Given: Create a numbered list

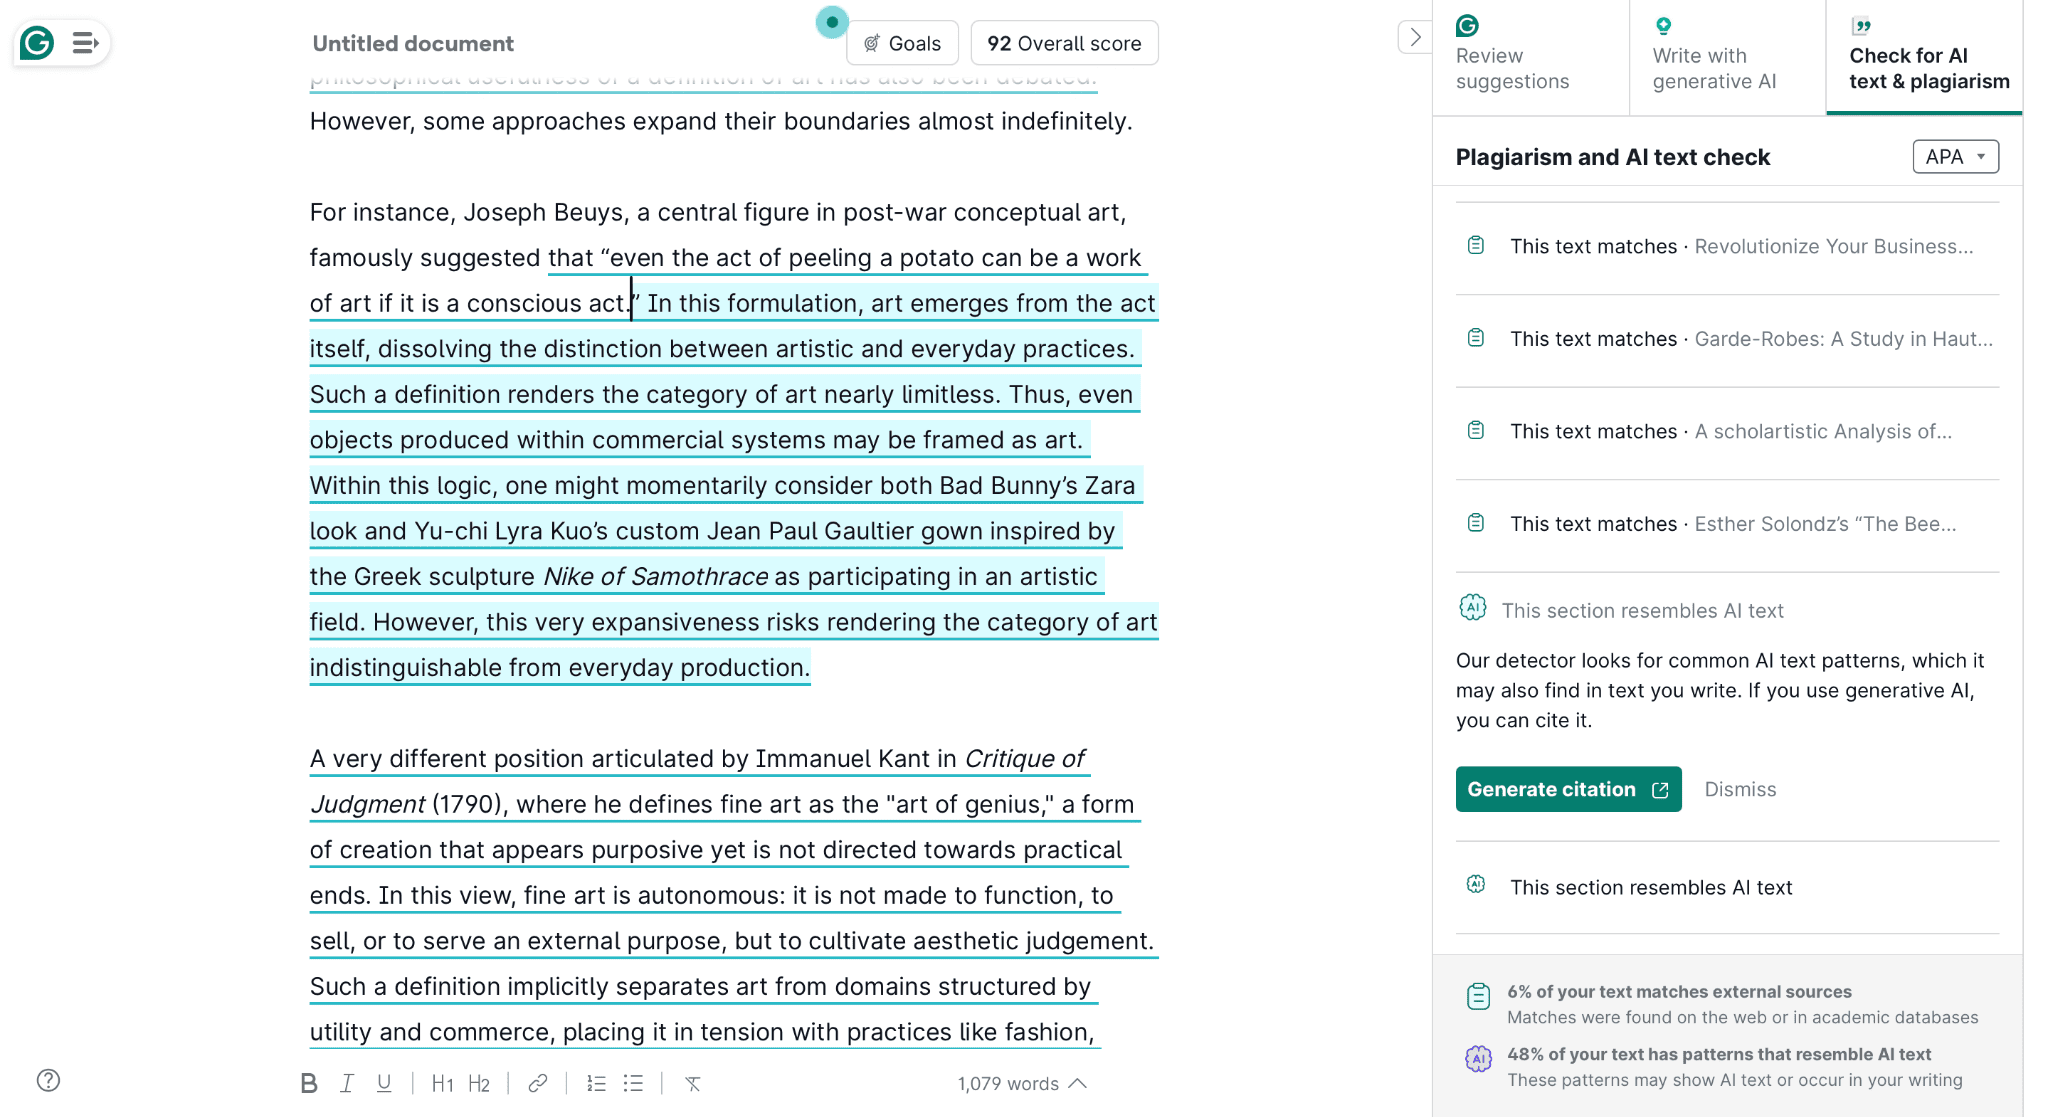Looking at the screenshot, I should 597,1084.
